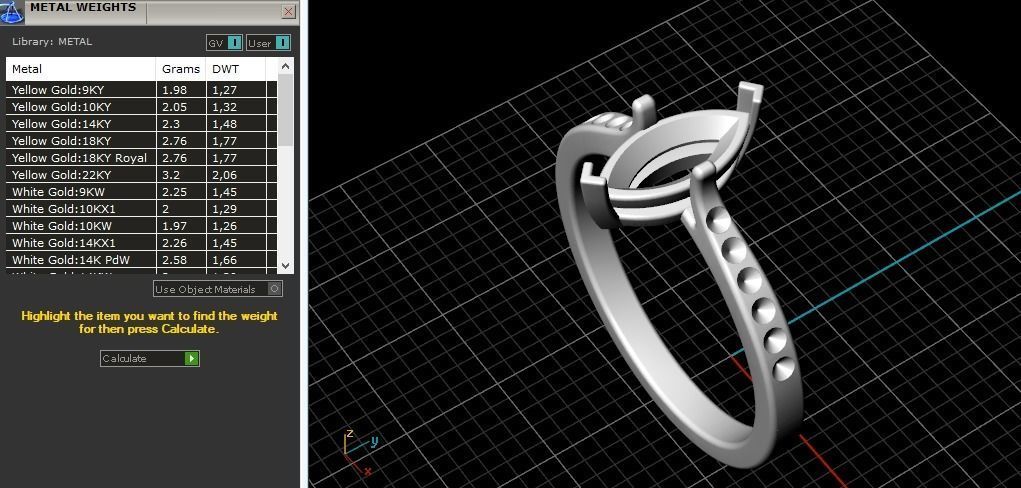
Task: Select the White Gold:14K PdW row
Action: (141, 259)
